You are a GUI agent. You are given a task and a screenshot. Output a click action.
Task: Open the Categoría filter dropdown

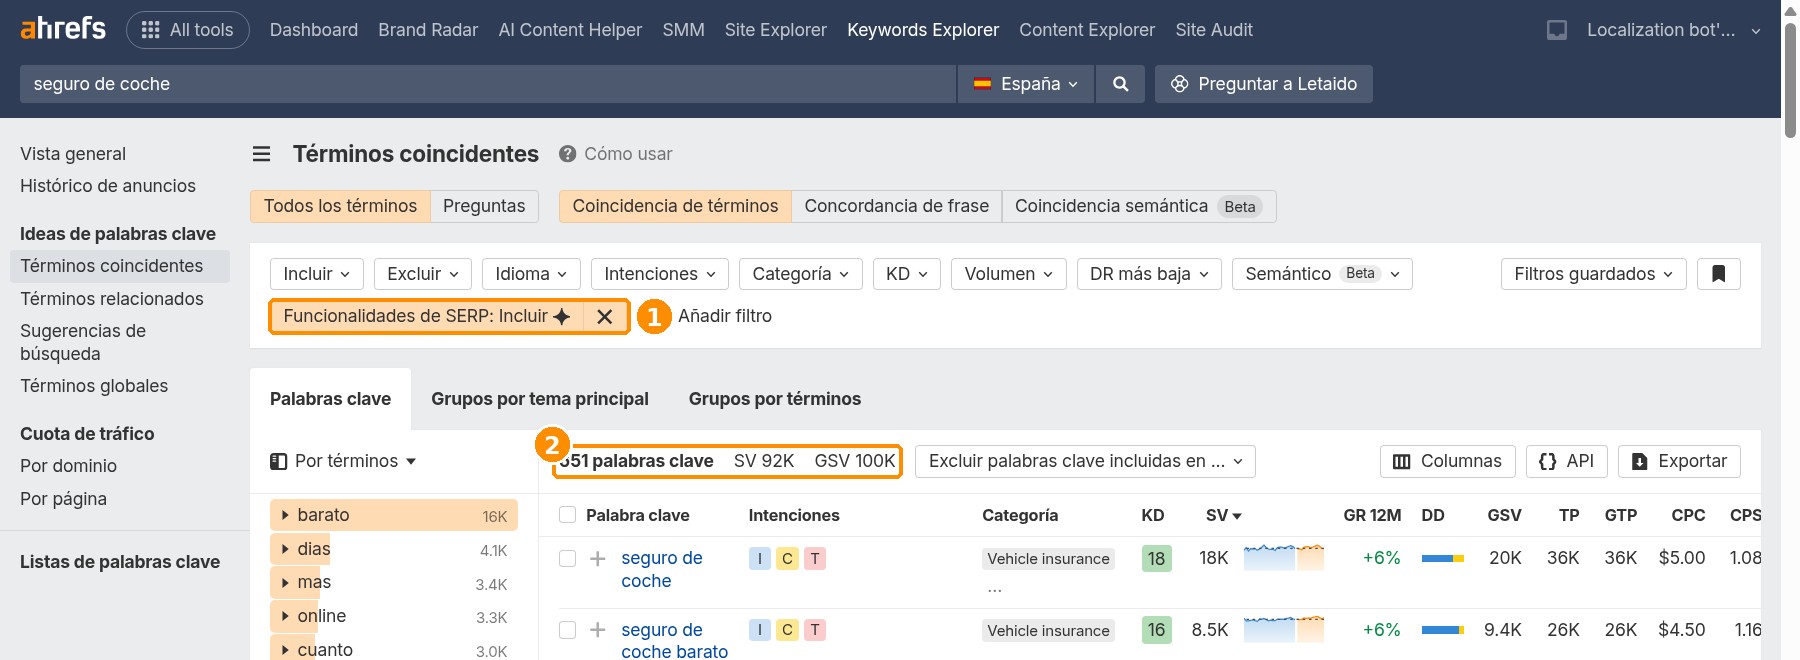800,274
